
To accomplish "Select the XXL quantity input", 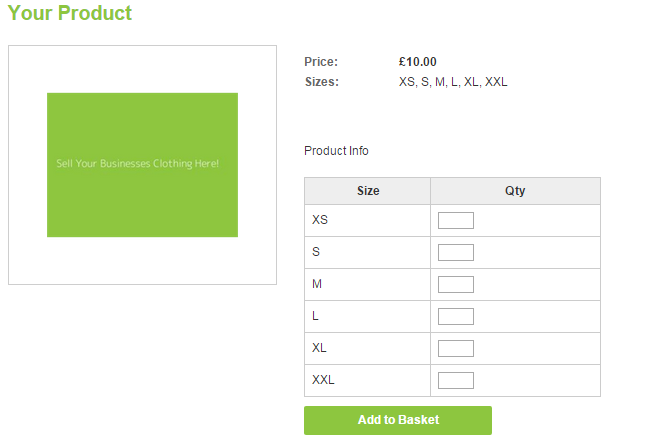I will [456, 380].
